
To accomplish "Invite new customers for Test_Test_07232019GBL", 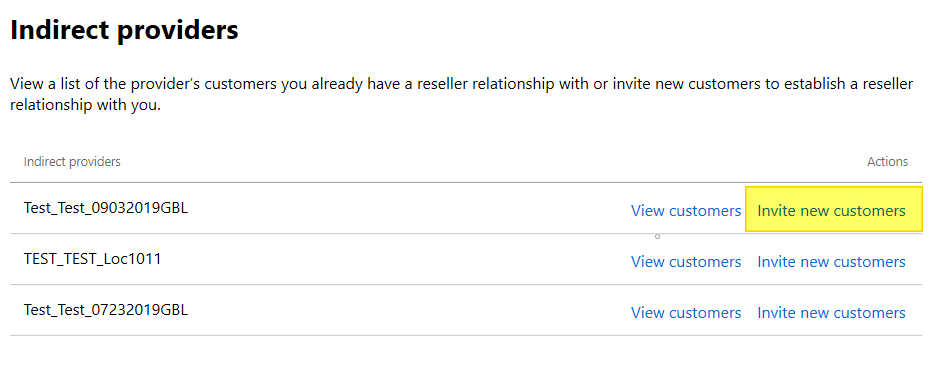I will [831, 312].
